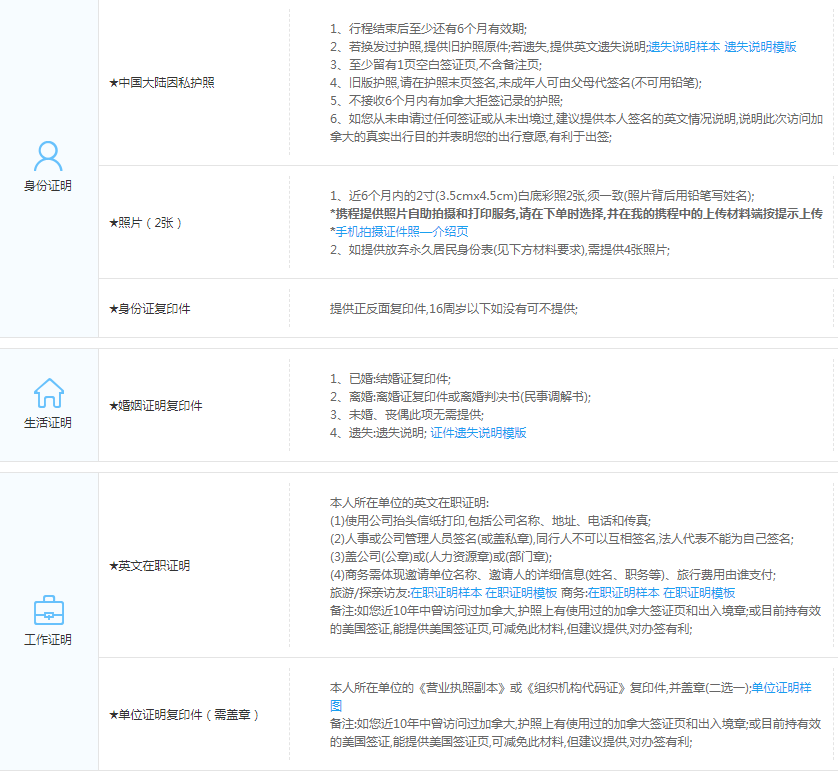Screen dimensions: 838x772
Task: Click the 身份证明 person icon
Action: click(48, 156)
